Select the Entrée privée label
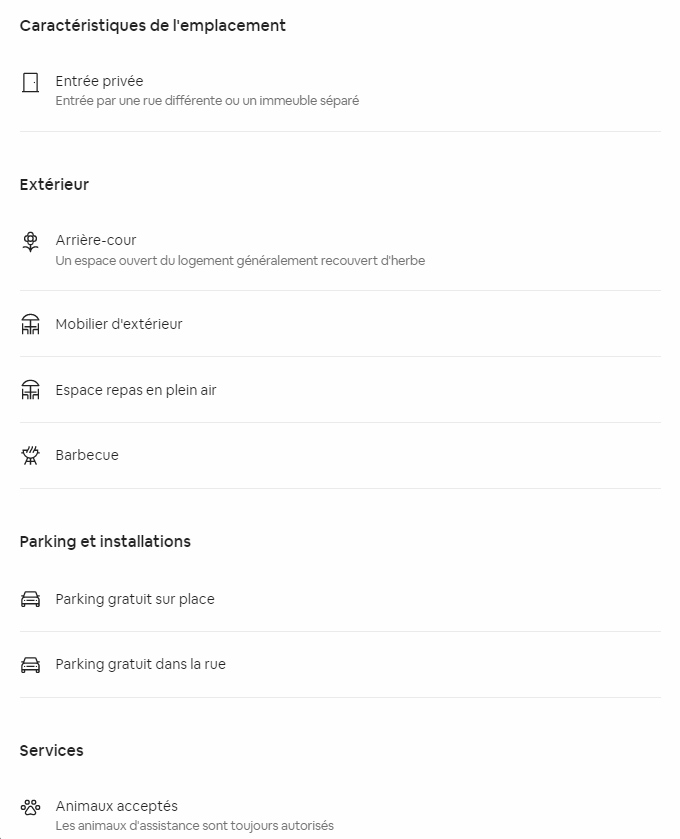Image resolution: width=680 pixels, height=839 pixels. [x=99, y=81]
